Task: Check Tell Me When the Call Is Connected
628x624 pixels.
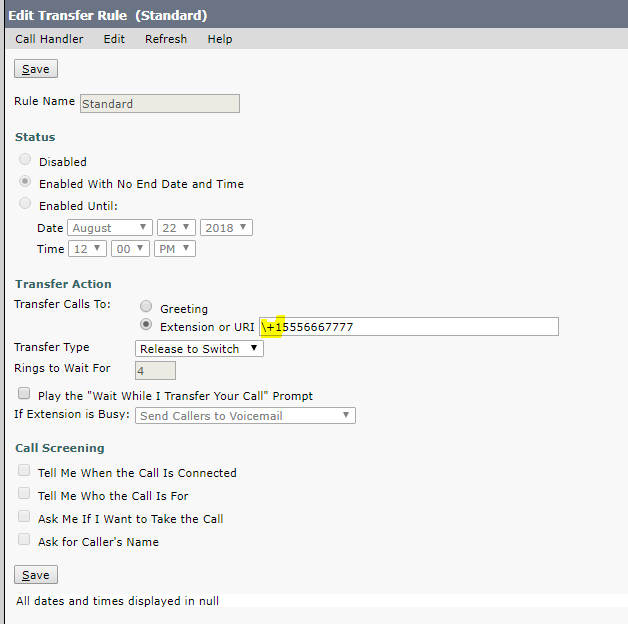Action: click(24, 471)
